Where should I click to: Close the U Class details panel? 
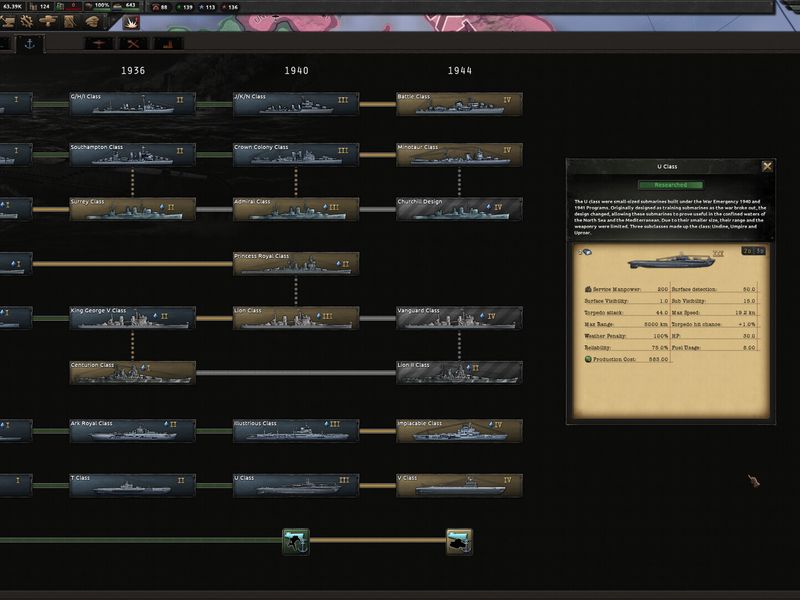pos(767,166)
